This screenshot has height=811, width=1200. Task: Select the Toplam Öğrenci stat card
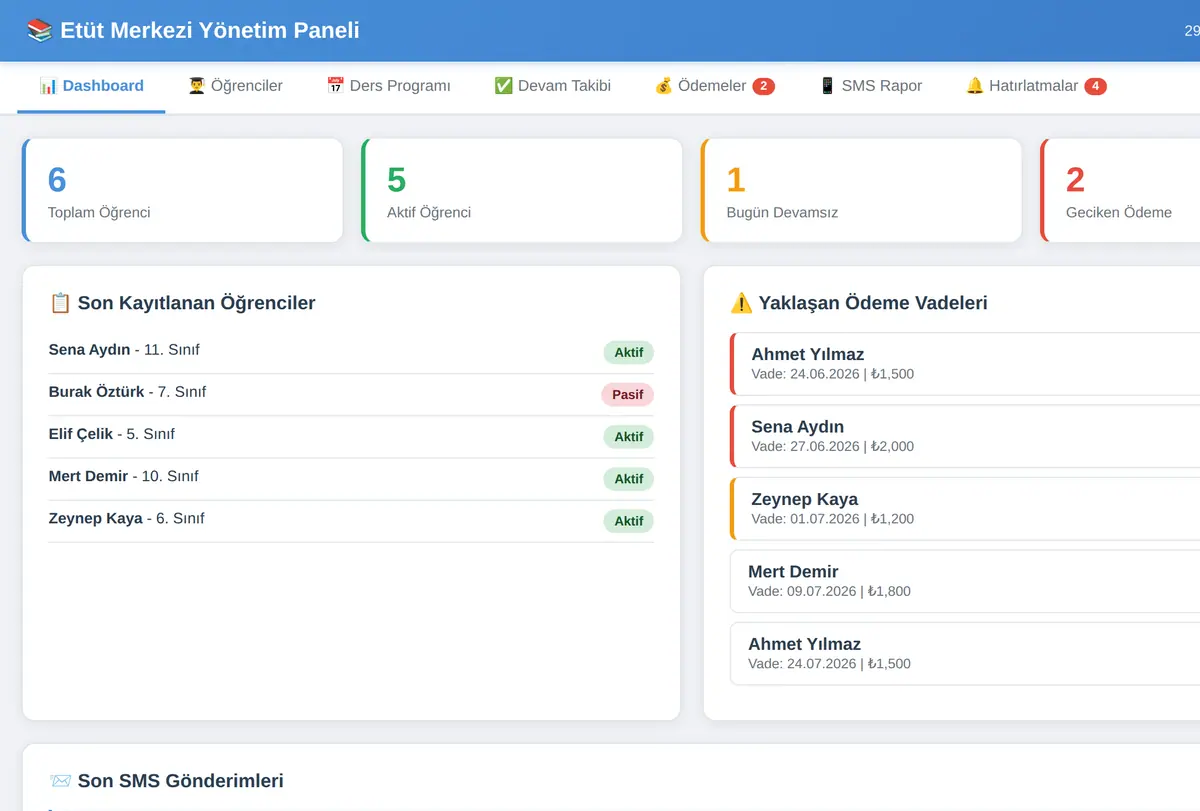coord(182,190)
